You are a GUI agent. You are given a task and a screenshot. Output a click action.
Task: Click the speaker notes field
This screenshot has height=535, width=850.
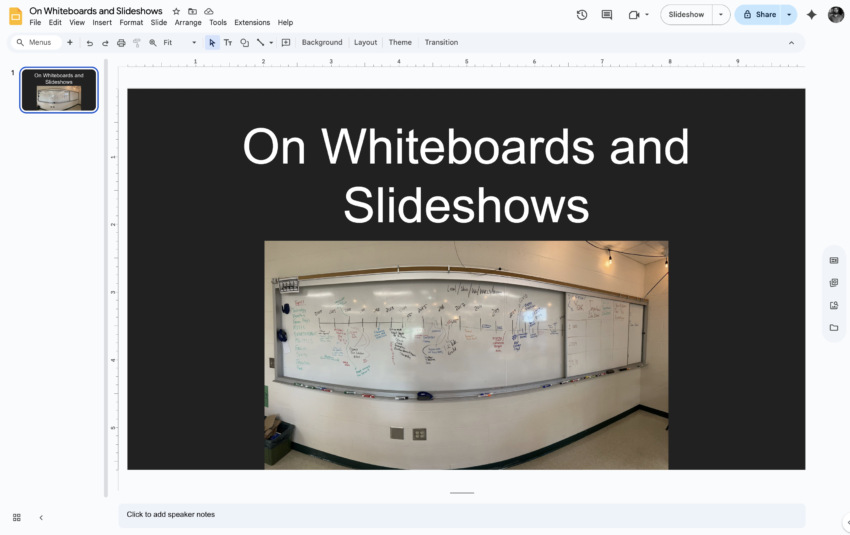coord(461,515)
